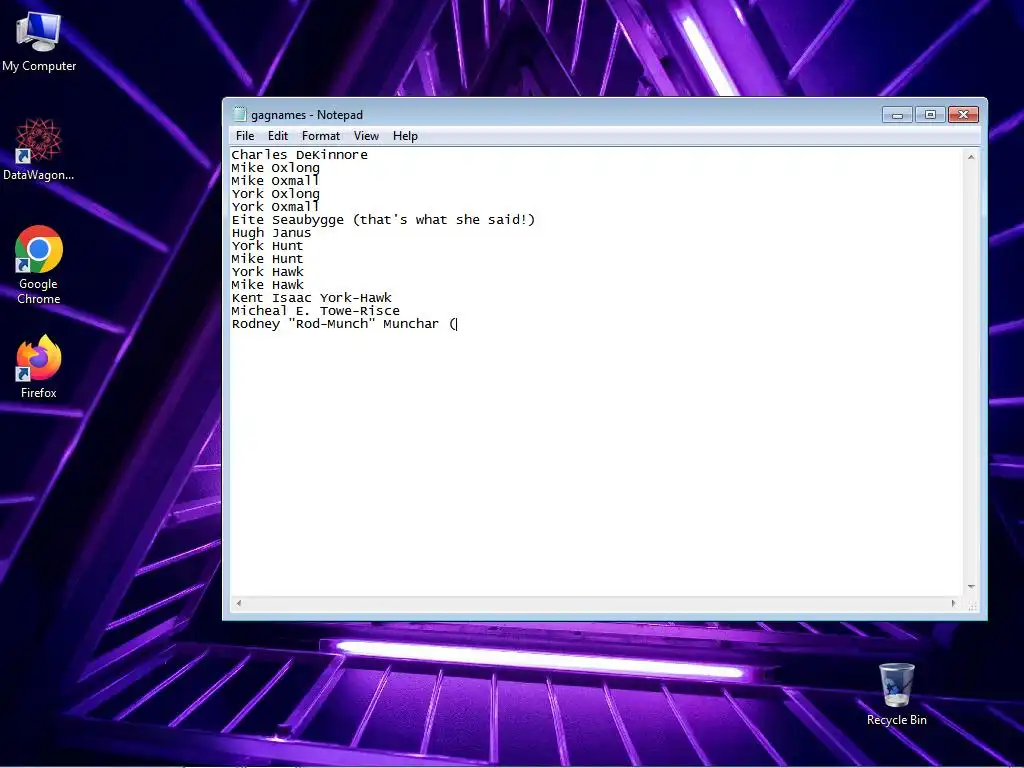Click the empty area of the Notepad text editor
The height and width of the screenshot is (768, 1024).
coord(597,464)
